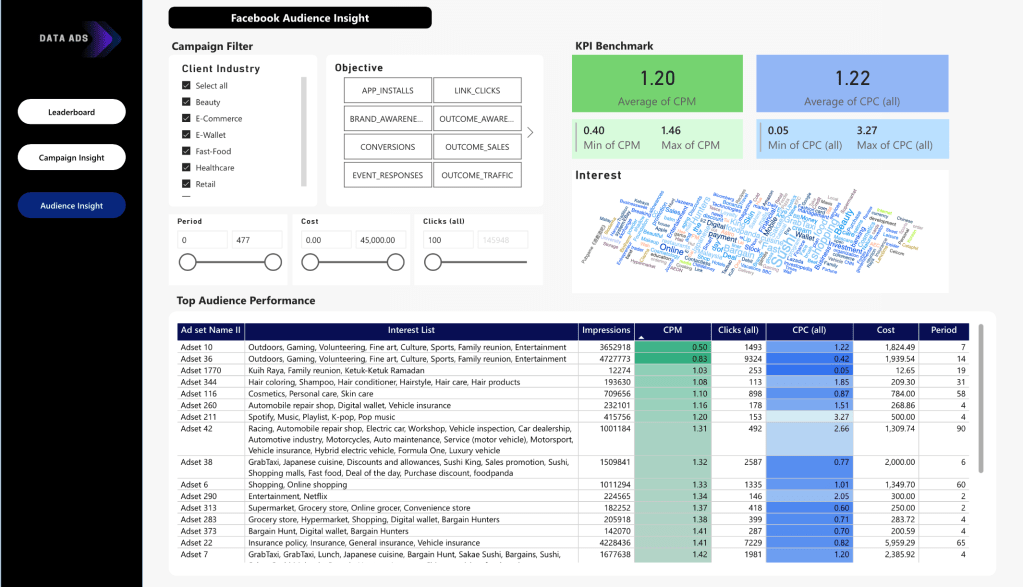Click the Cost maximum value field
The image size is (1023, 587).
tap(380, 240)
